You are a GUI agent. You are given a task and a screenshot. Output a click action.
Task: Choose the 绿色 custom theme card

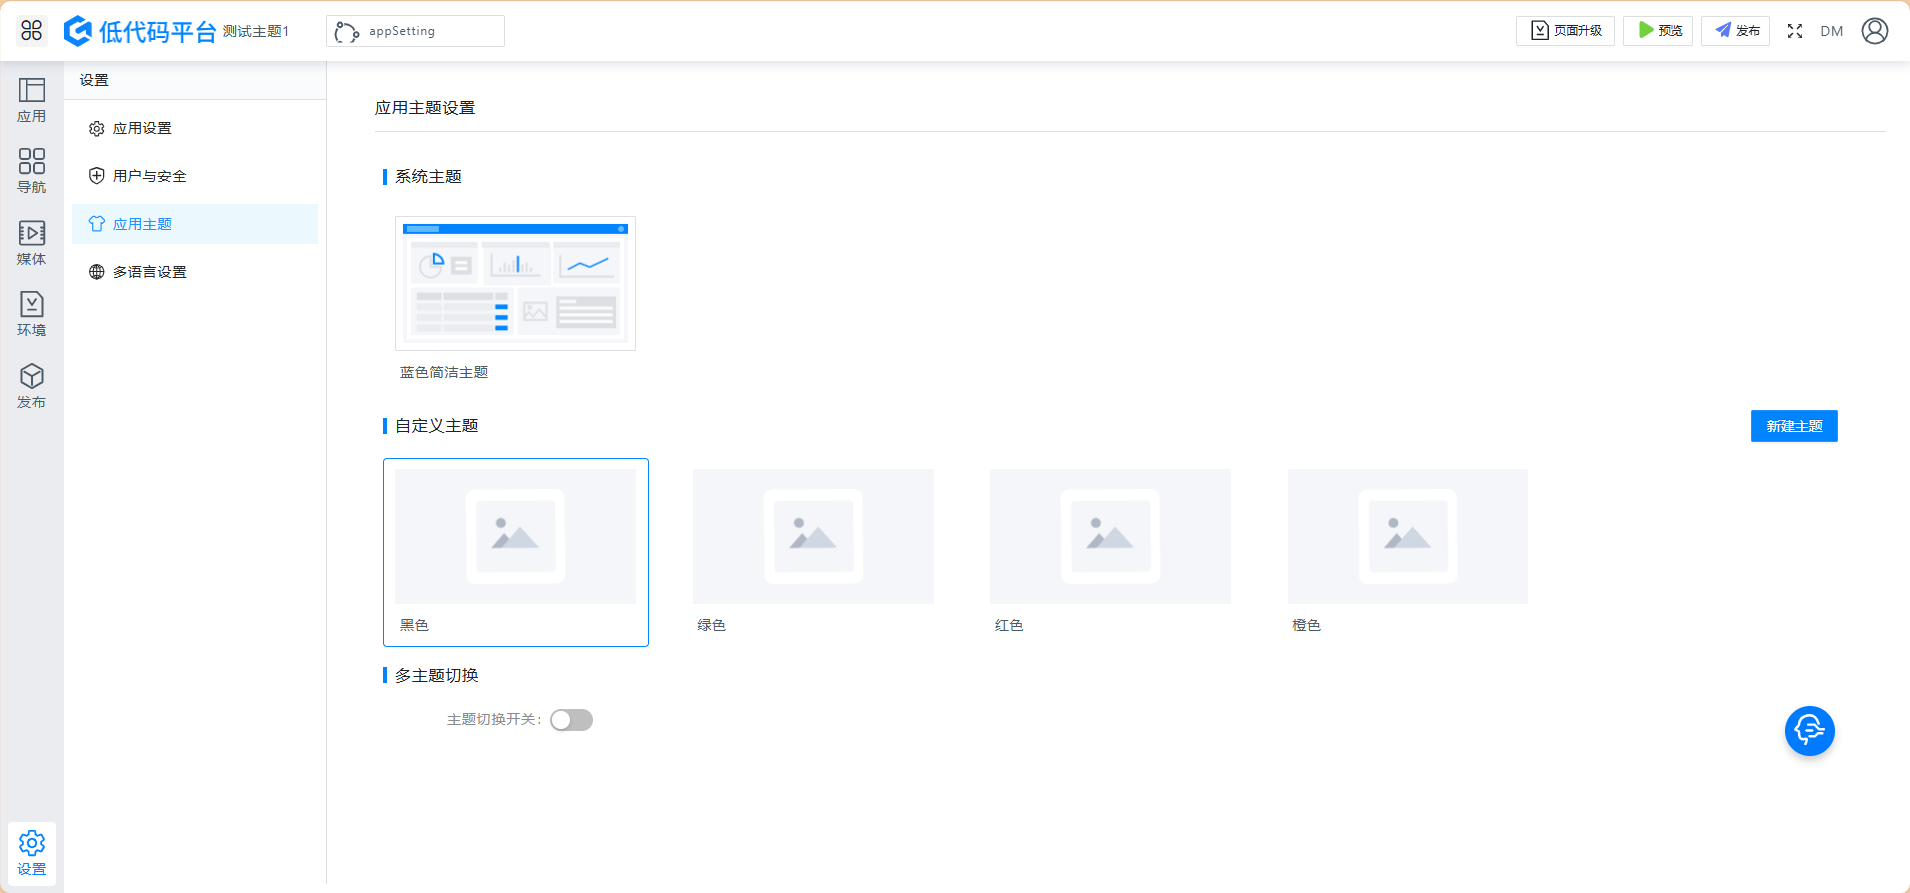point(813,537)
